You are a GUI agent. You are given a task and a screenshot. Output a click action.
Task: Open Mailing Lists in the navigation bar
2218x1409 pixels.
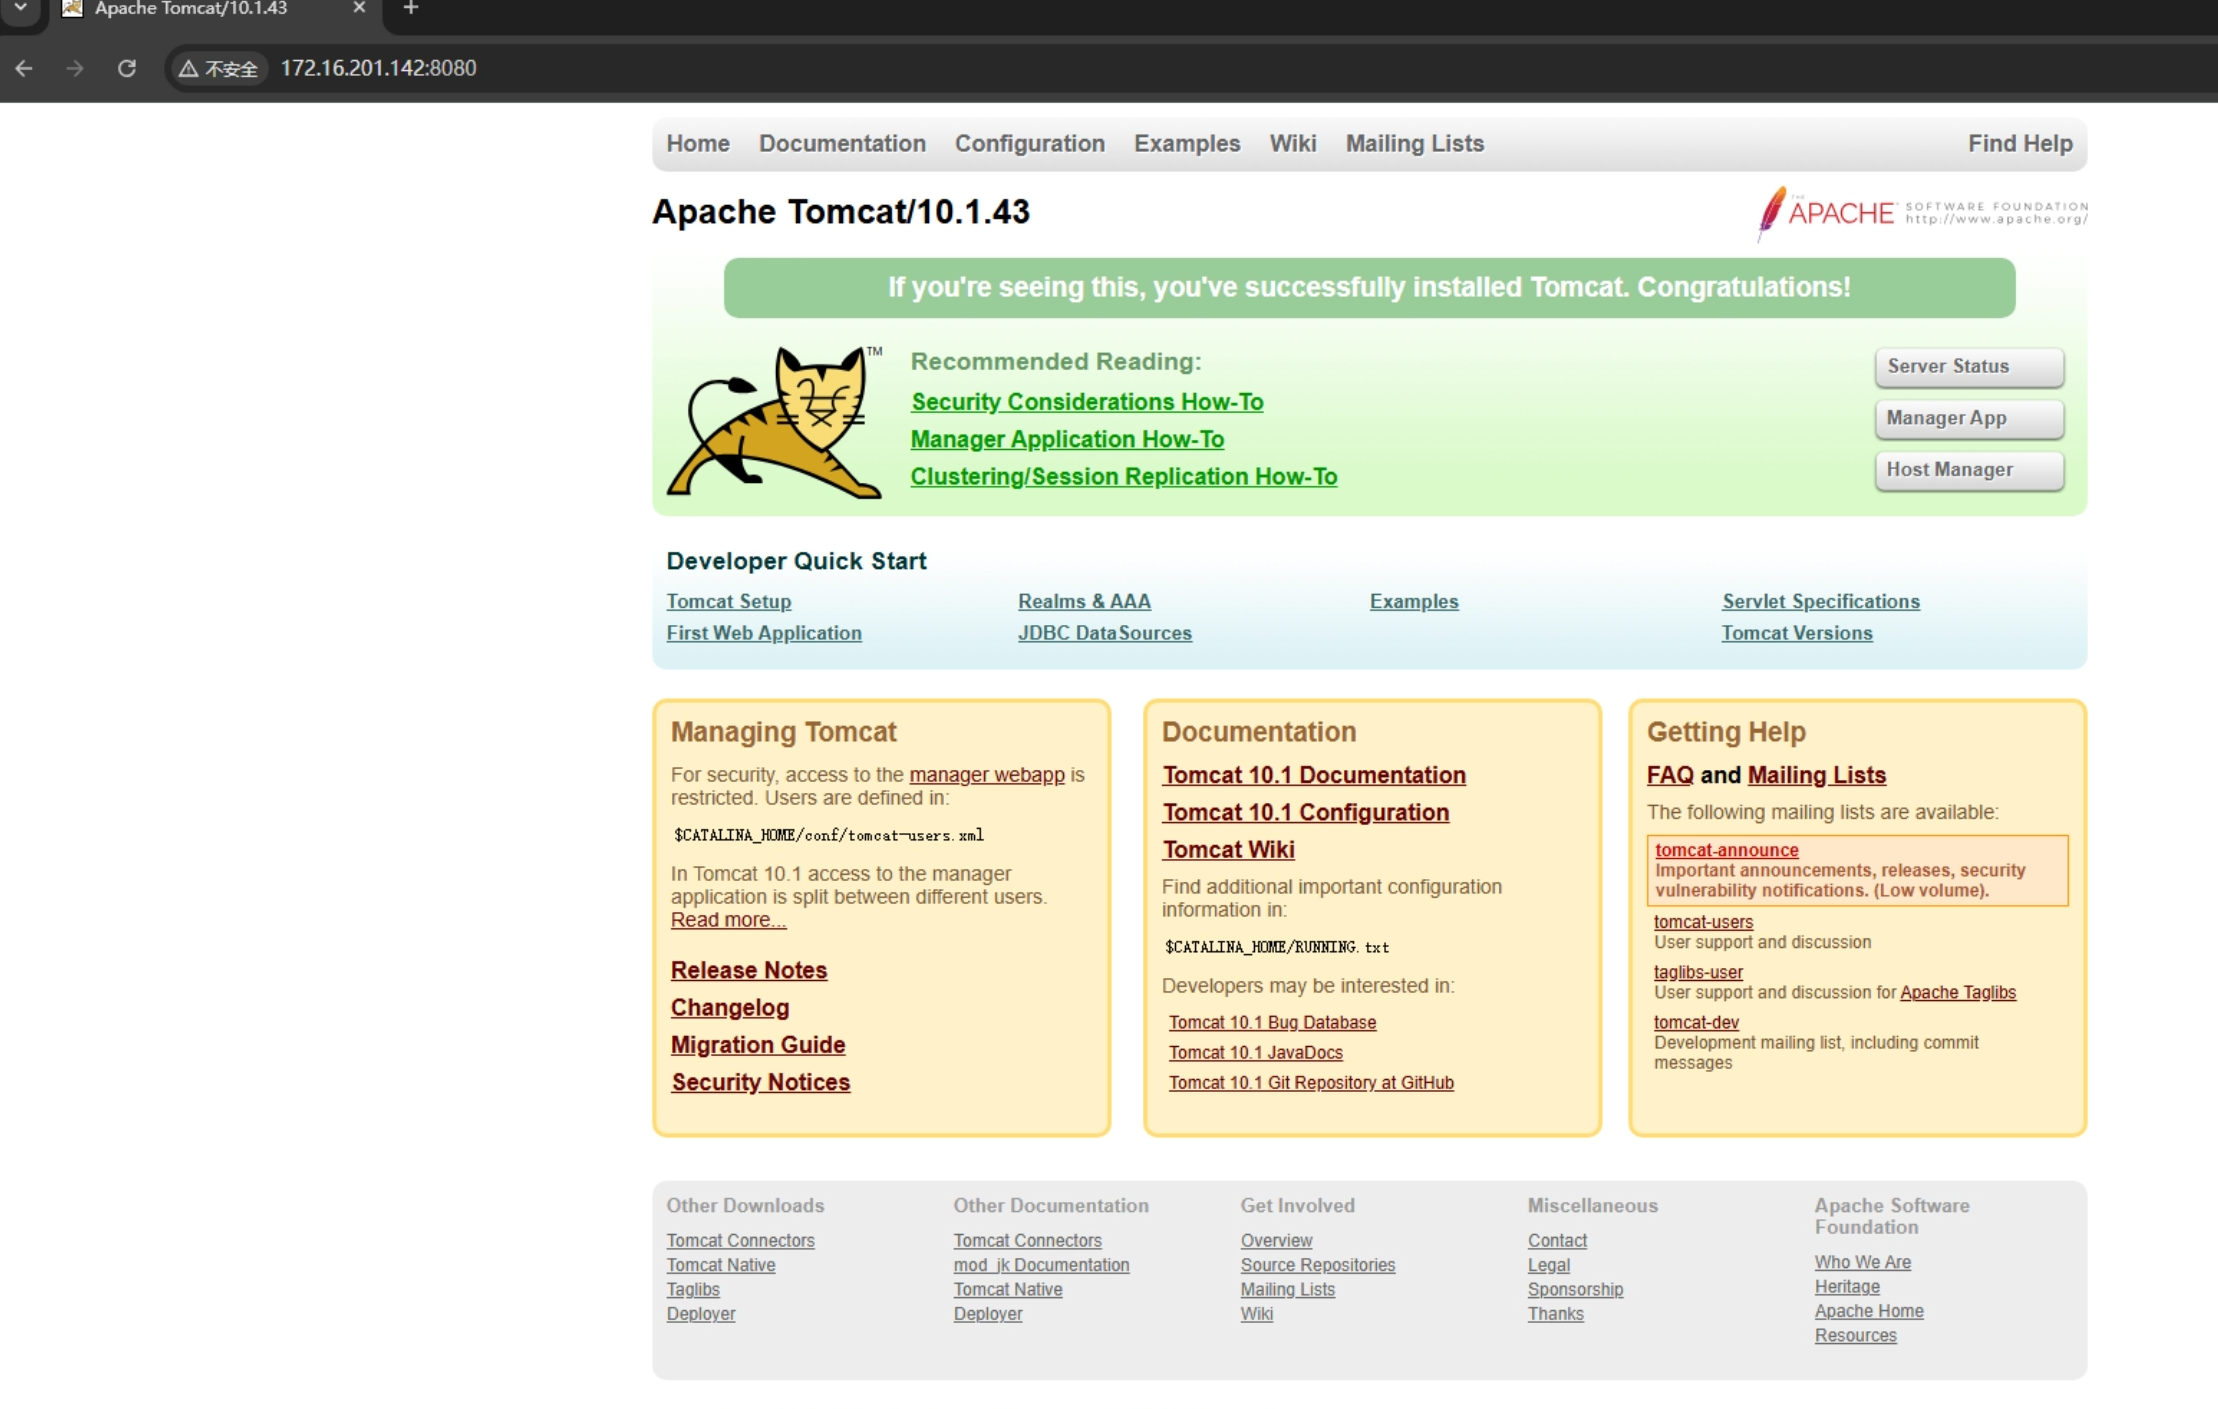tap(1415, 143)
